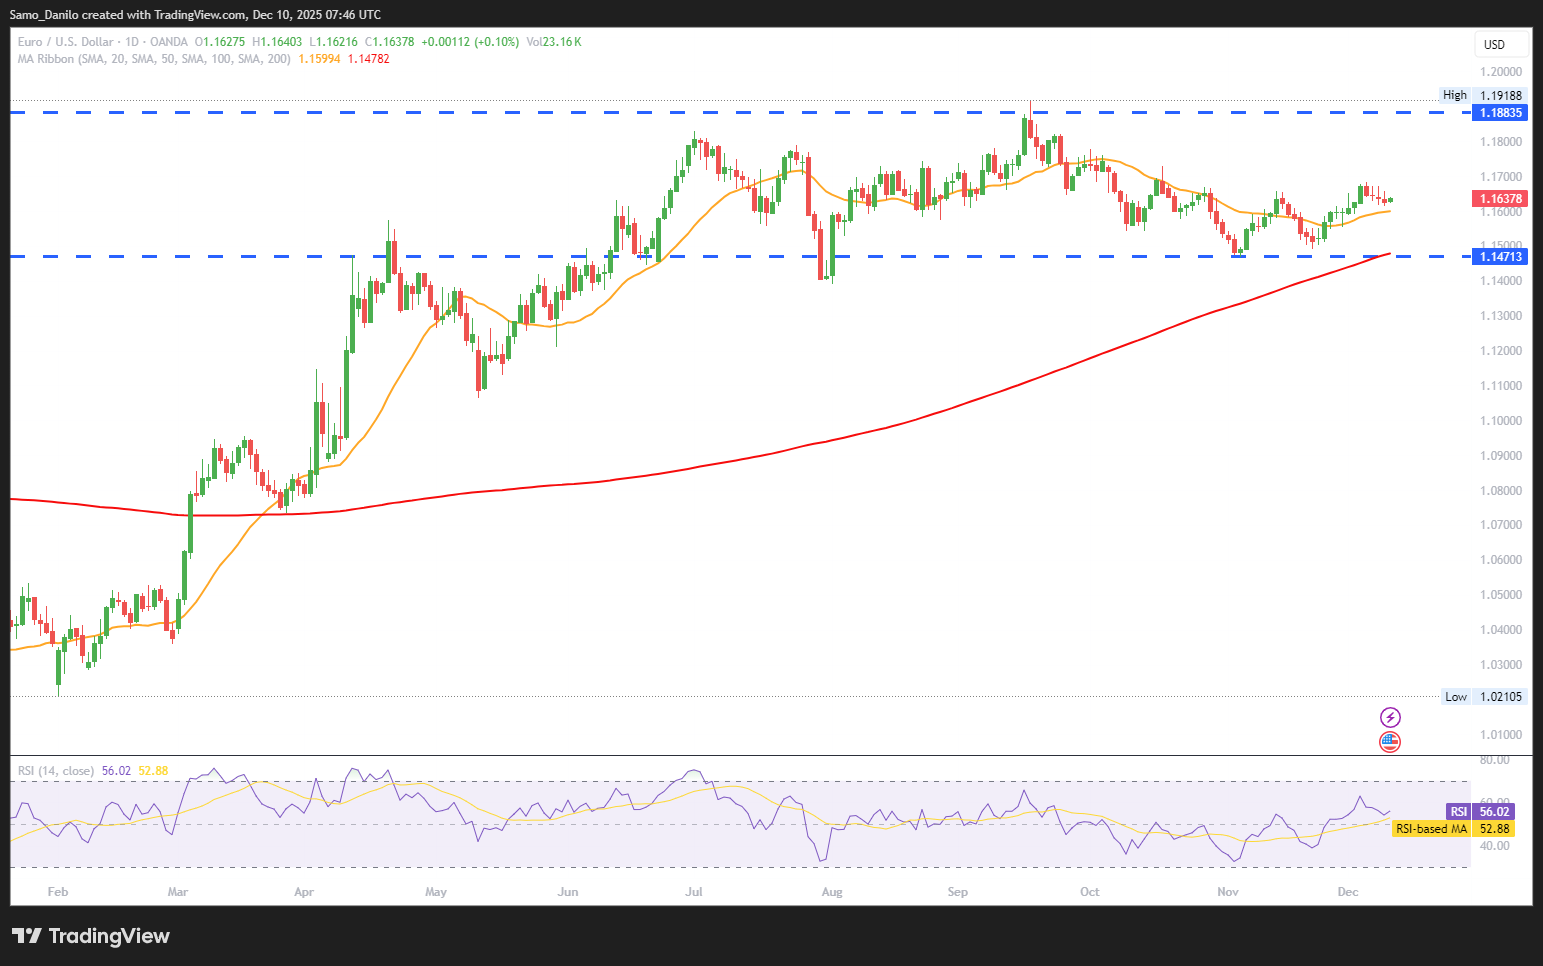
Task: Click the red 1.16378 current price label
Action: pyautogui.click(x=1501, y=199)
